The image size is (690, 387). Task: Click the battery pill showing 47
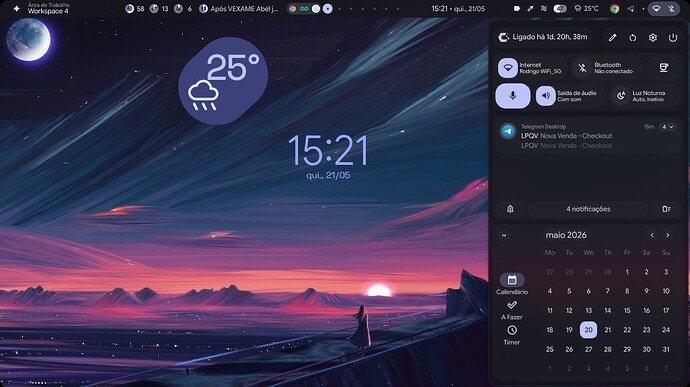(560, 9)
